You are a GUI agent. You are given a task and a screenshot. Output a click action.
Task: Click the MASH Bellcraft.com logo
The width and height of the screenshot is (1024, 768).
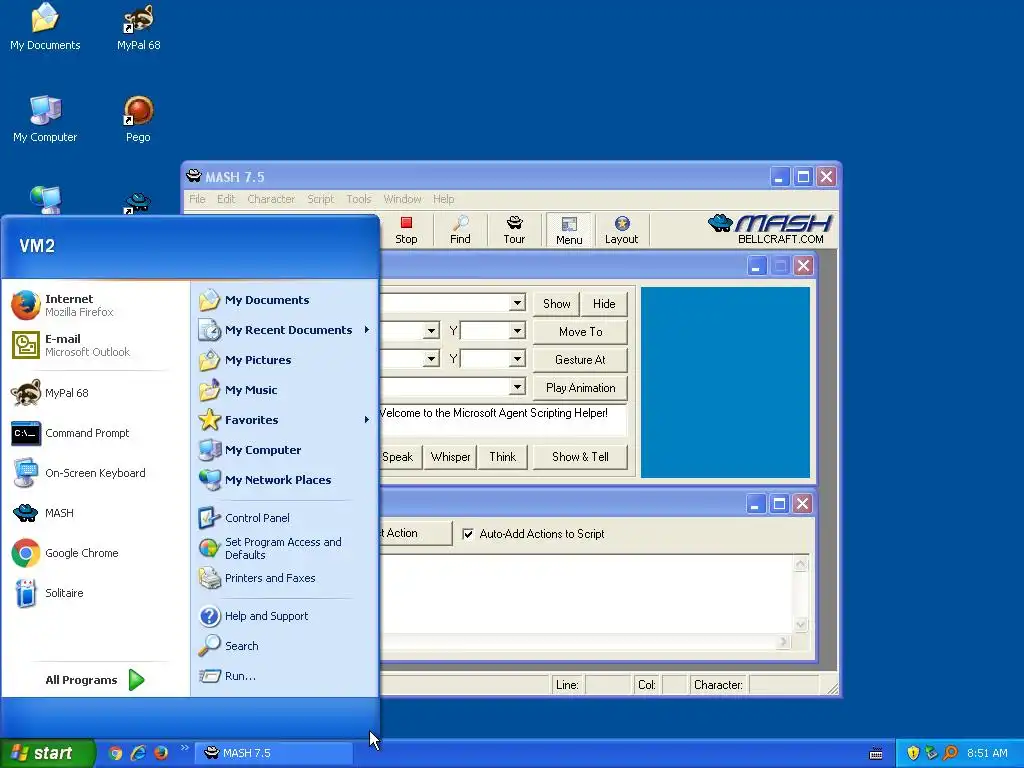coord(770,229)
